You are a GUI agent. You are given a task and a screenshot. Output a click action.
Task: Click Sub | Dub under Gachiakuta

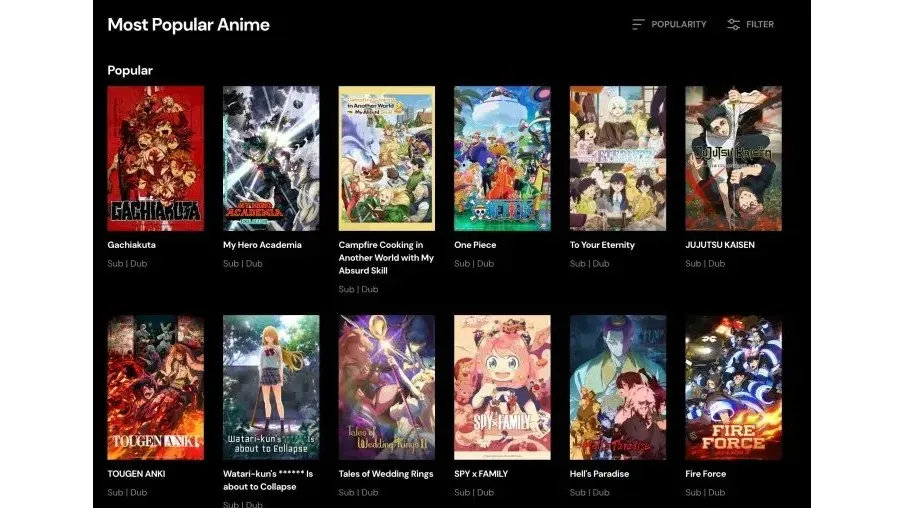coord(127,264)
